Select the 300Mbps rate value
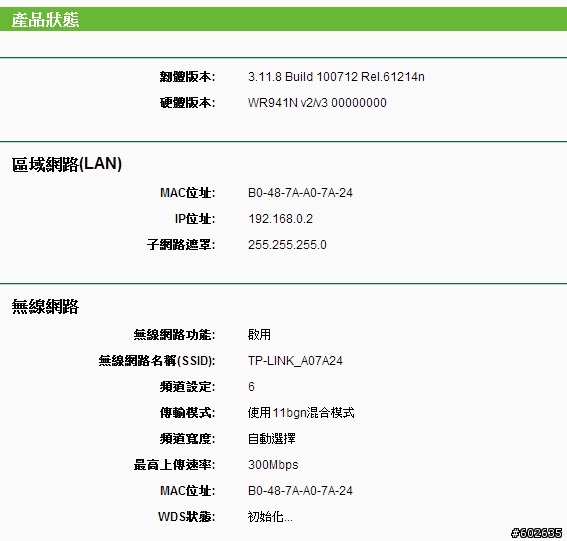567x541 pixels. [273, 465]
